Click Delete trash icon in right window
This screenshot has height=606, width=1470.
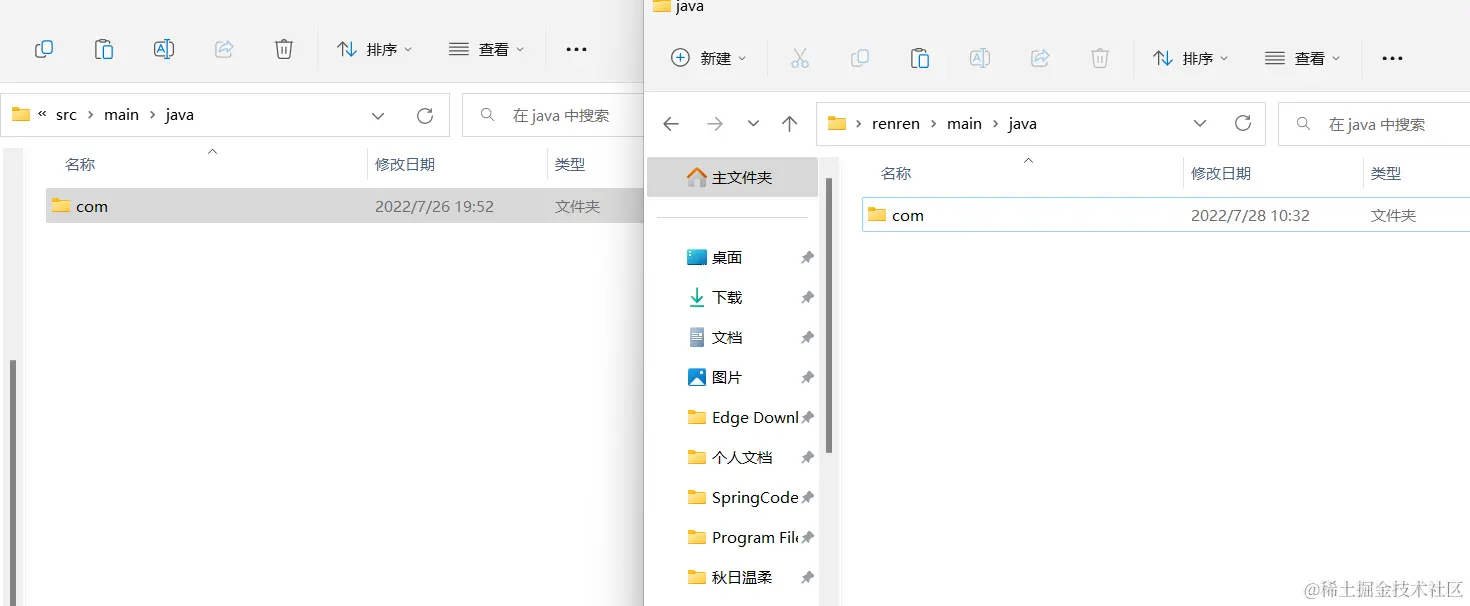[x=1100, y=58]
